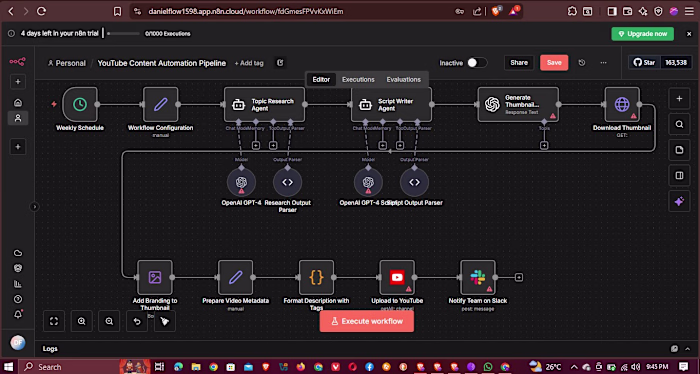Click the workflow name YouTube Content Automation Pipeline
This screenshot has width=700, height=374.
(x=162, y=63)
